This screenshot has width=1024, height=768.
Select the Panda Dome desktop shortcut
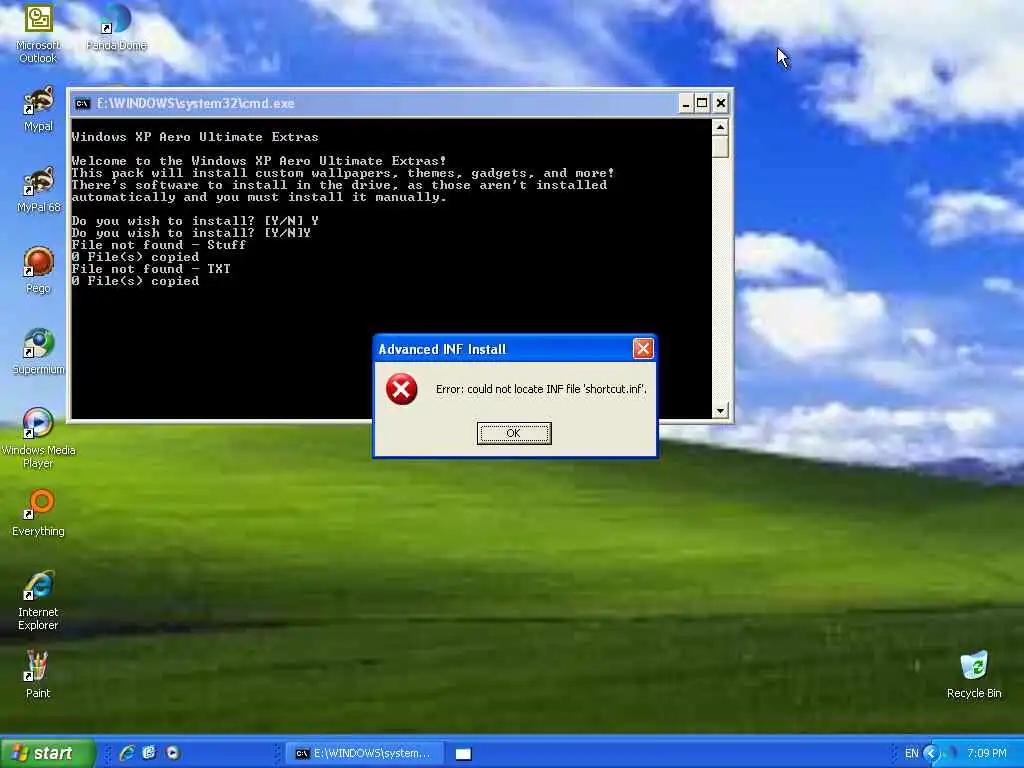[x=116, y=28]
